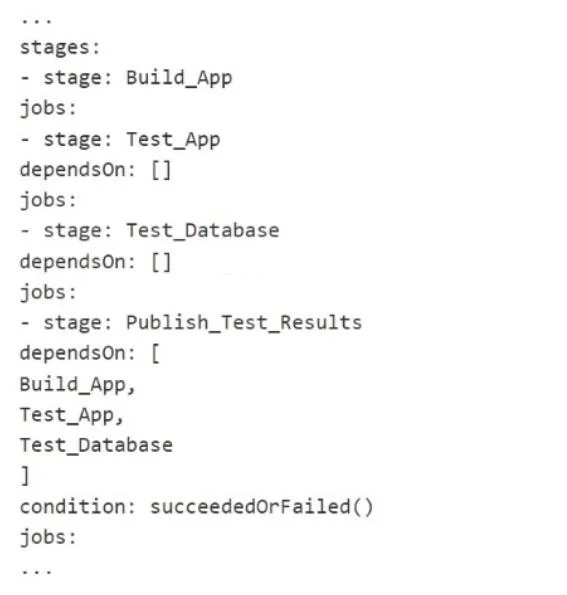Screen dimensions: 567x595
Task: Click 'Test_Database' in the dependsOn list
Action: (96, 445)
